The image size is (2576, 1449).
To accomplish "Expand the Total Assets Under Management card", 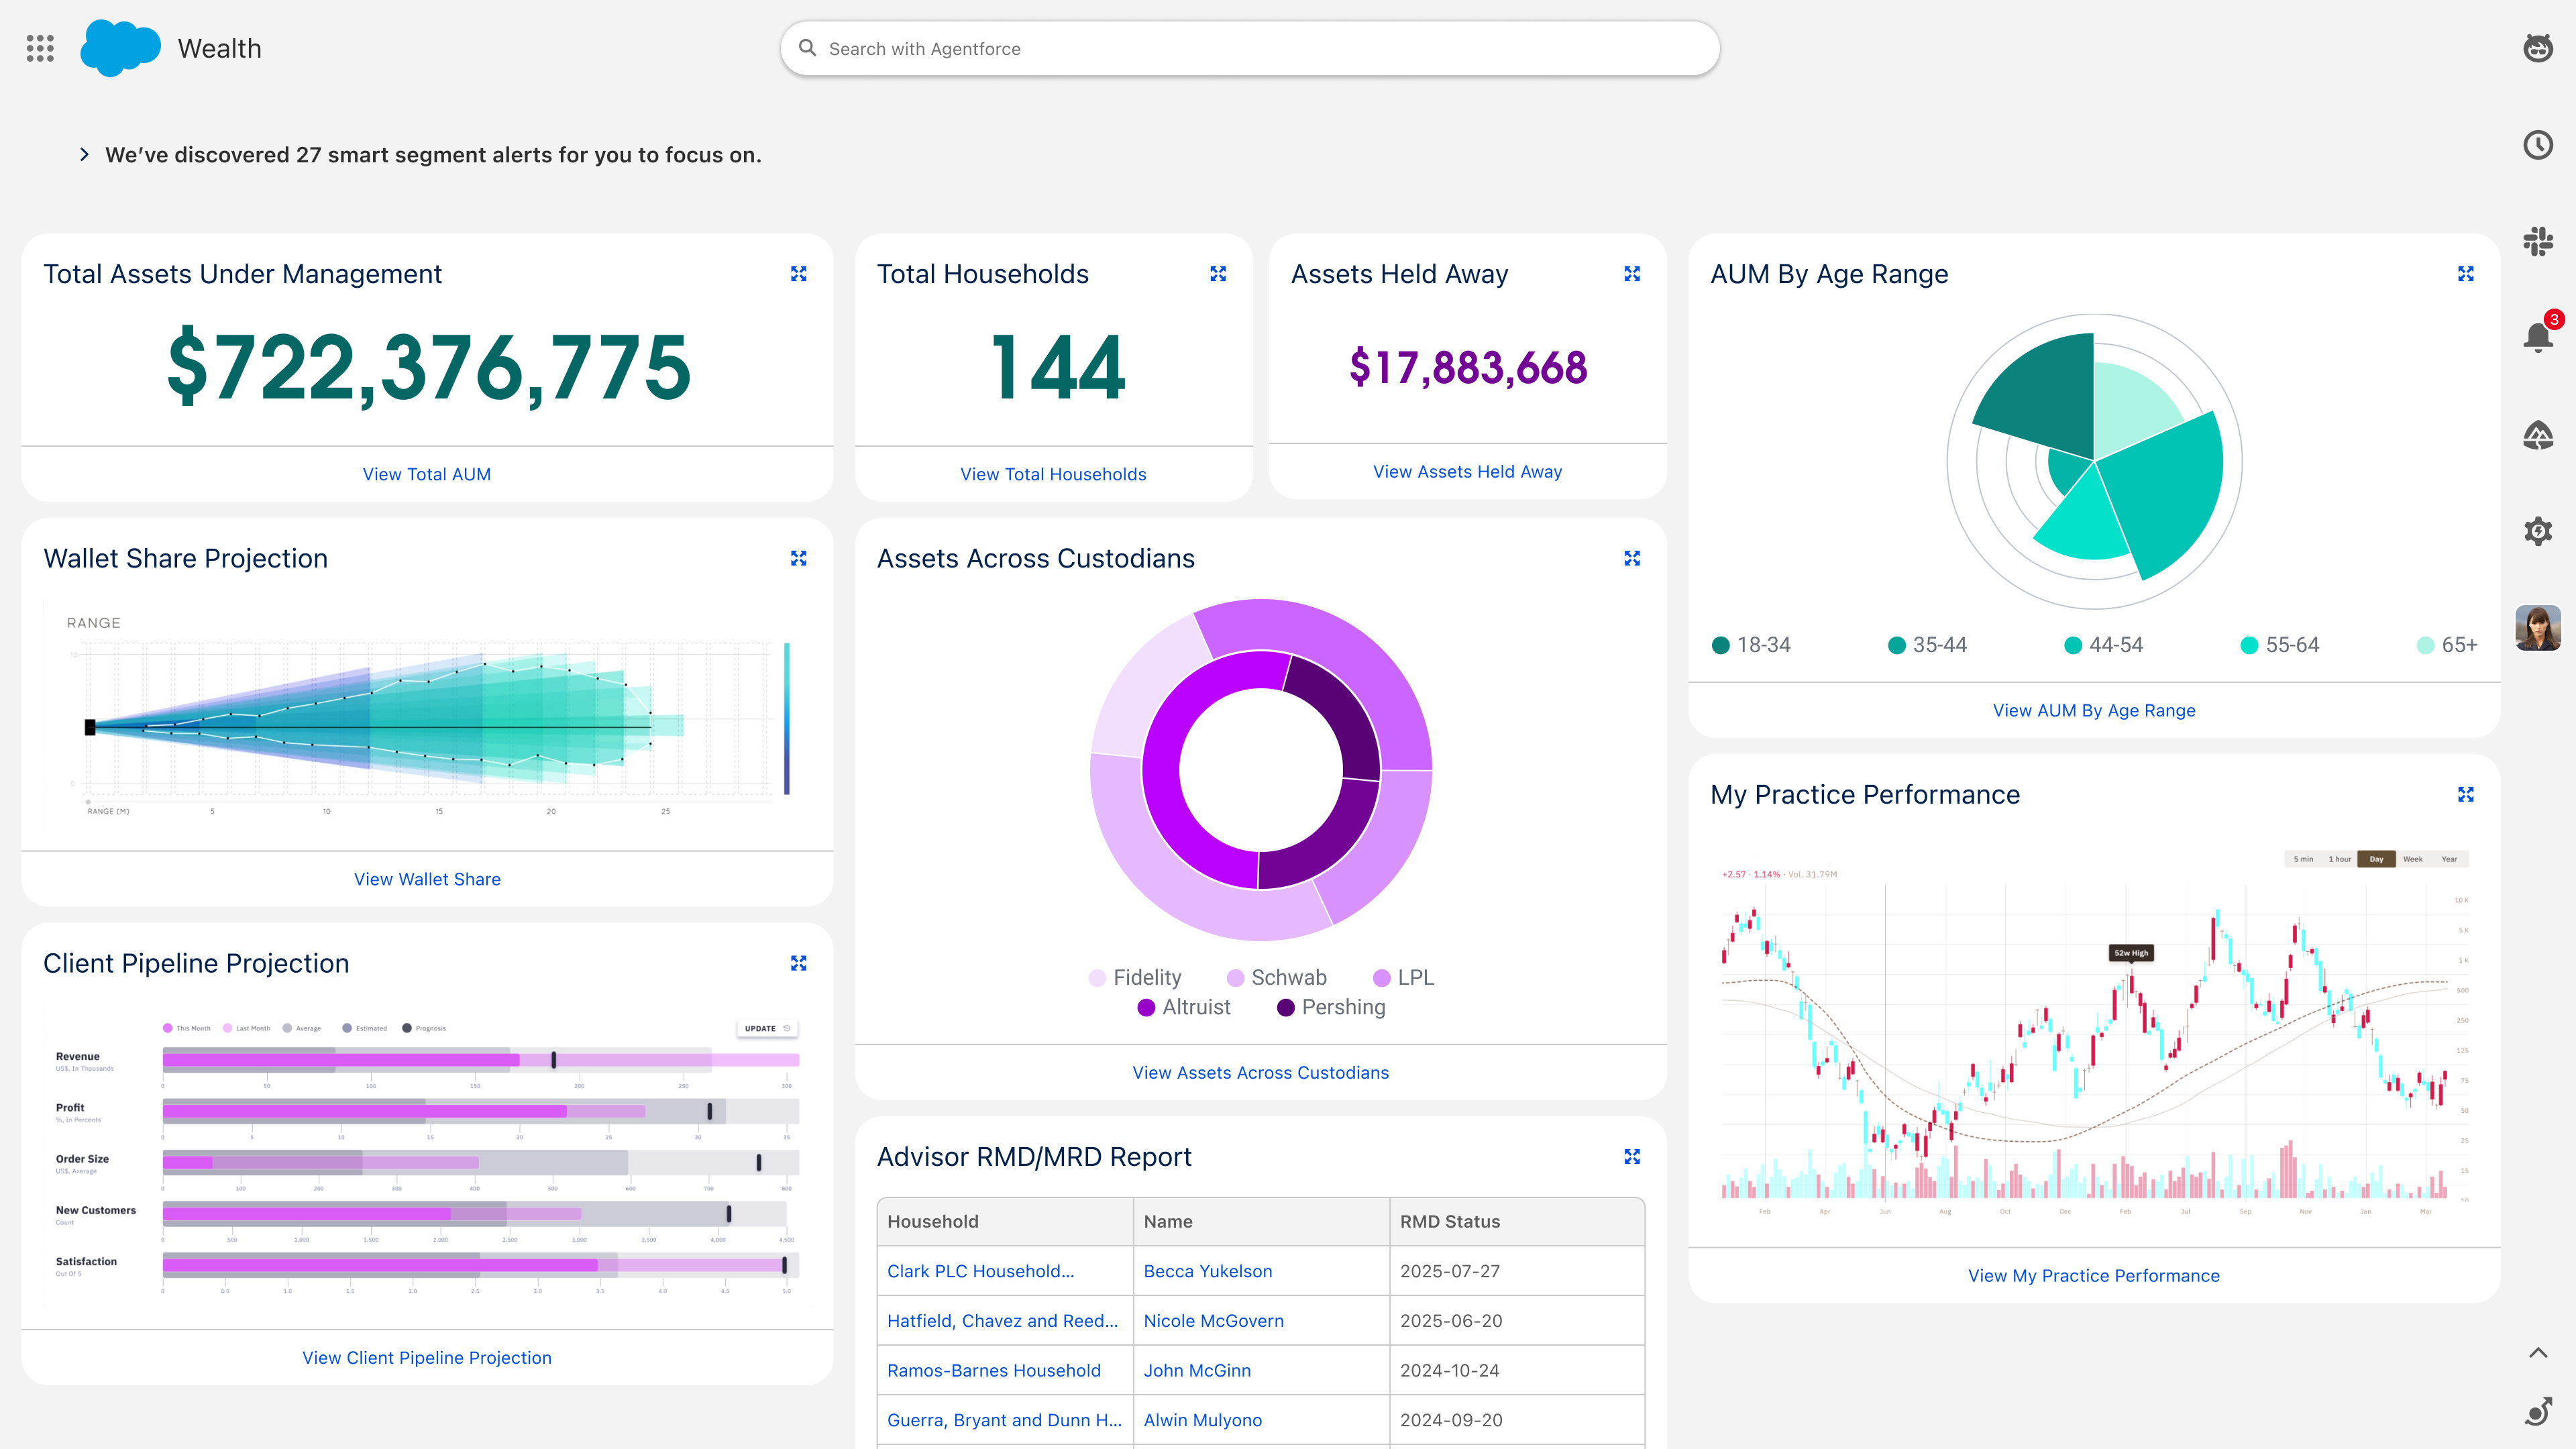I will pyautogui.click(x=798, y=274).
